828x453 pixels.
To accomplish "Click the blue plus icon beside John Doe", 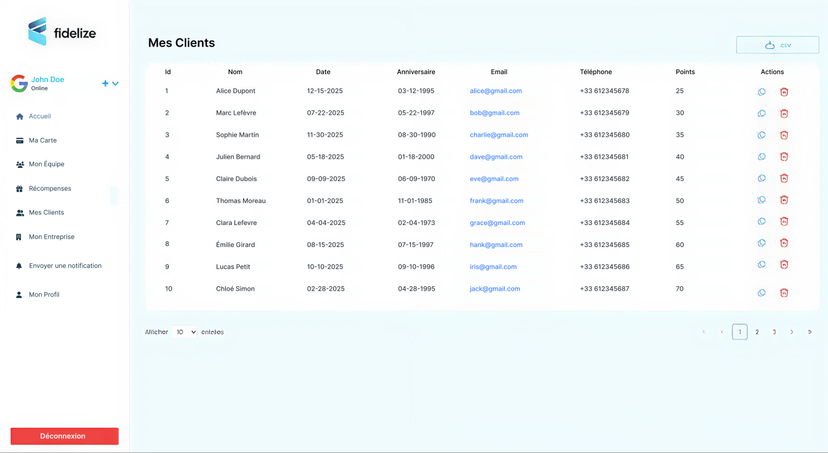I will pos(105,83).
